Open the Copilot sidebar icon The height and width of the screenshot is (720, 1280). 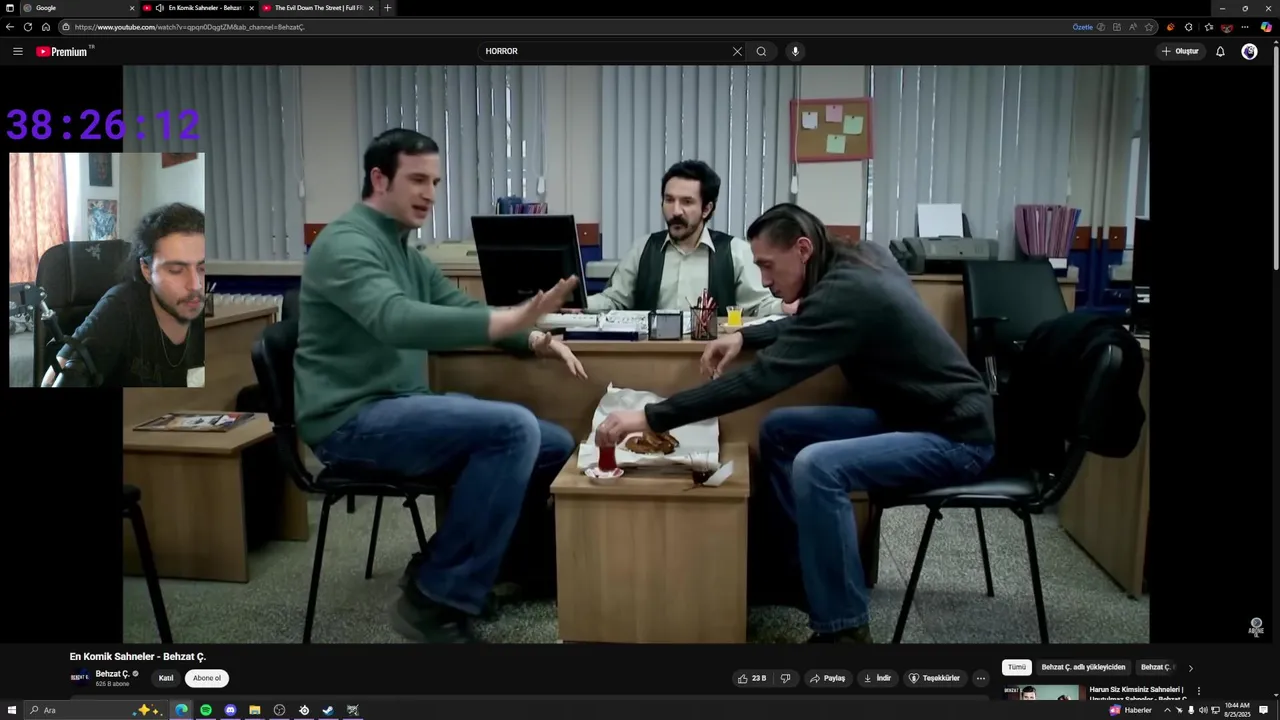tap(1266, 27)
